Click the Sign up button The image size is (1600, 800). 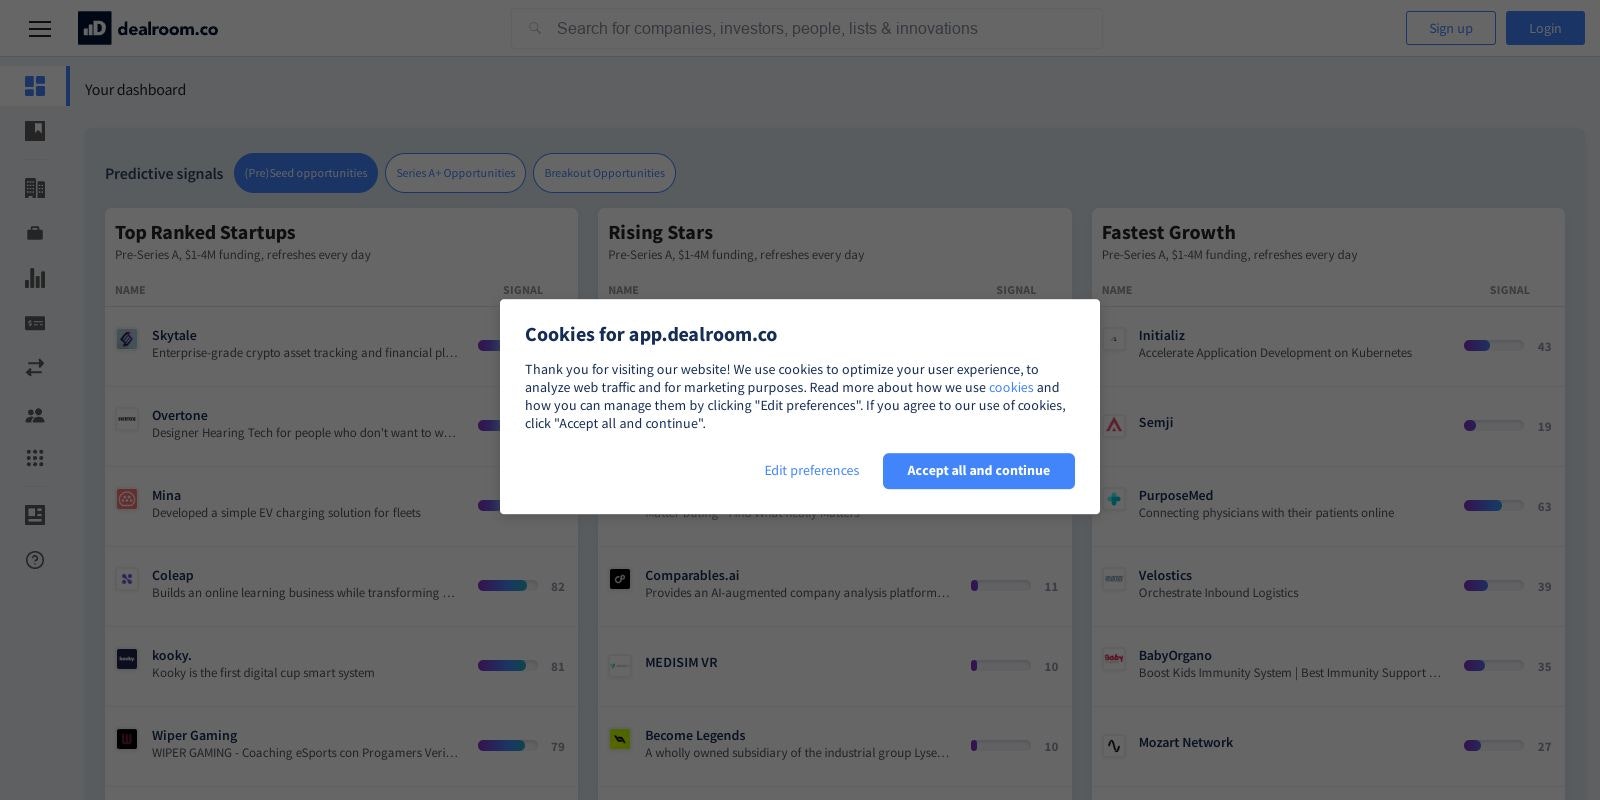coord(1451,28)
